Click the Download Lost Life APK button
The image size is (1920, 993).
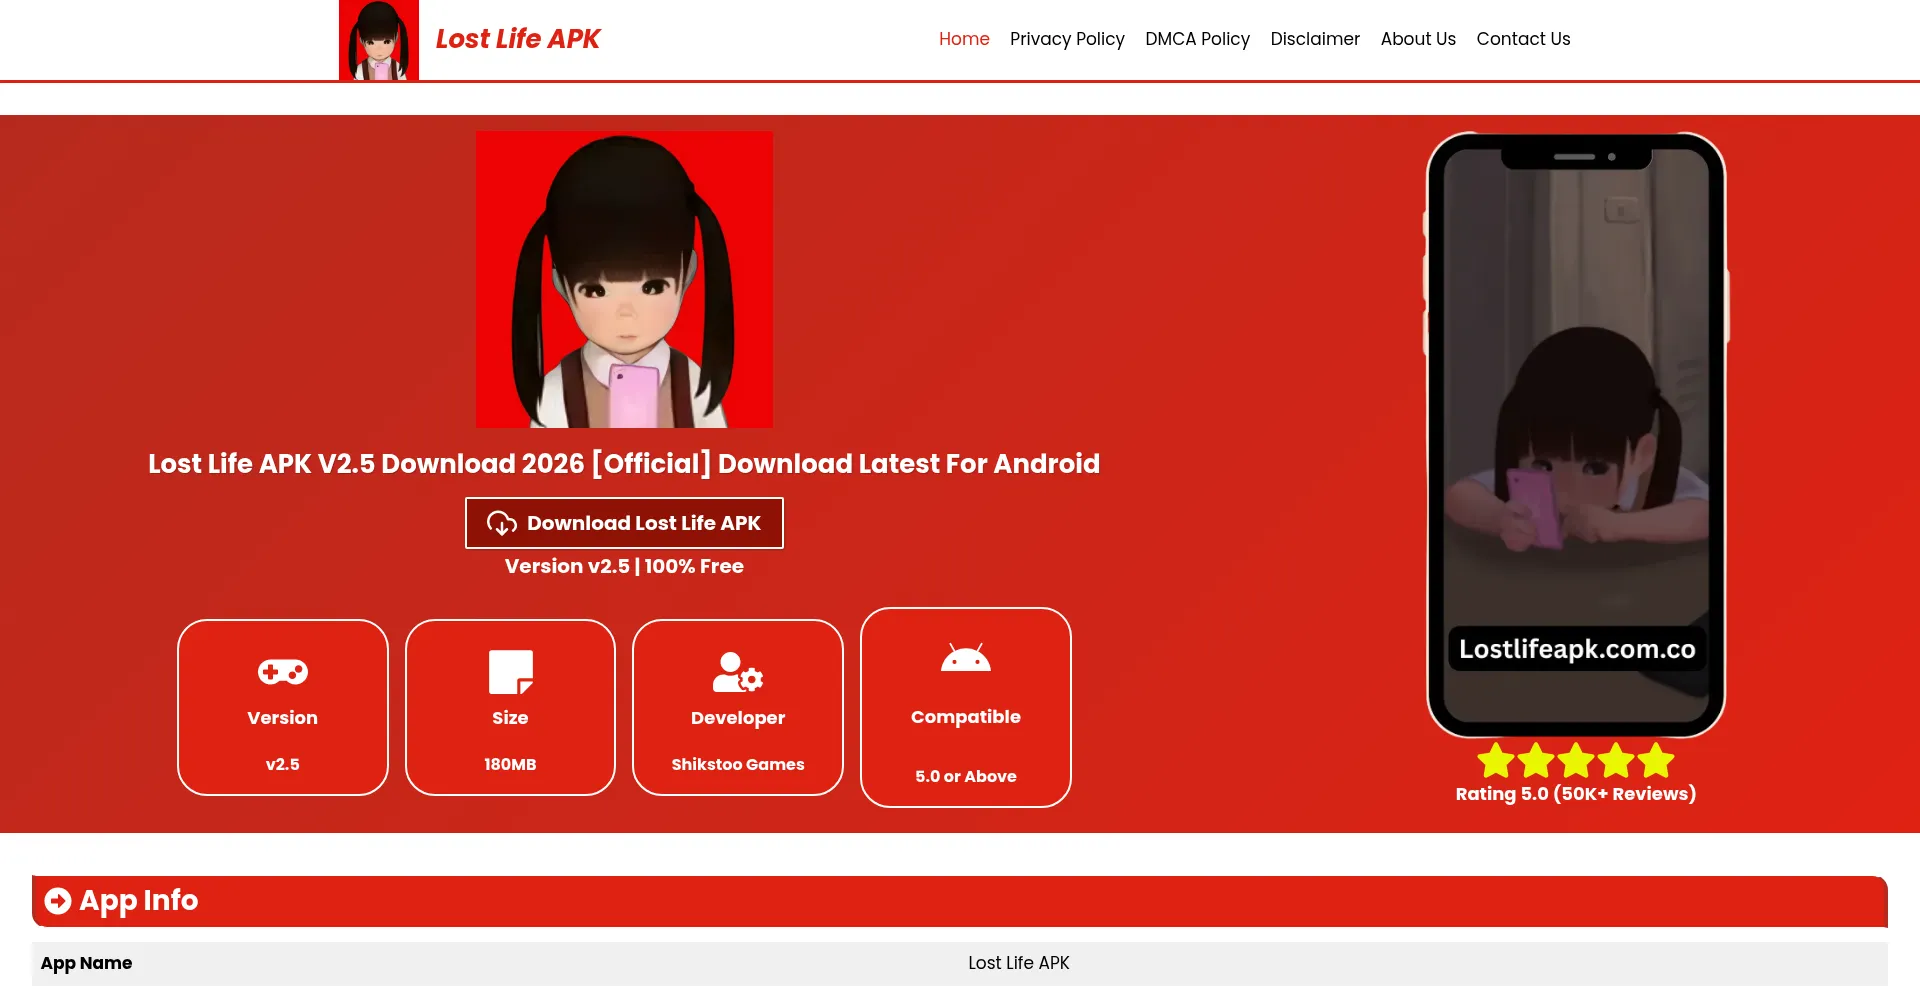click(x=624, y=523)
